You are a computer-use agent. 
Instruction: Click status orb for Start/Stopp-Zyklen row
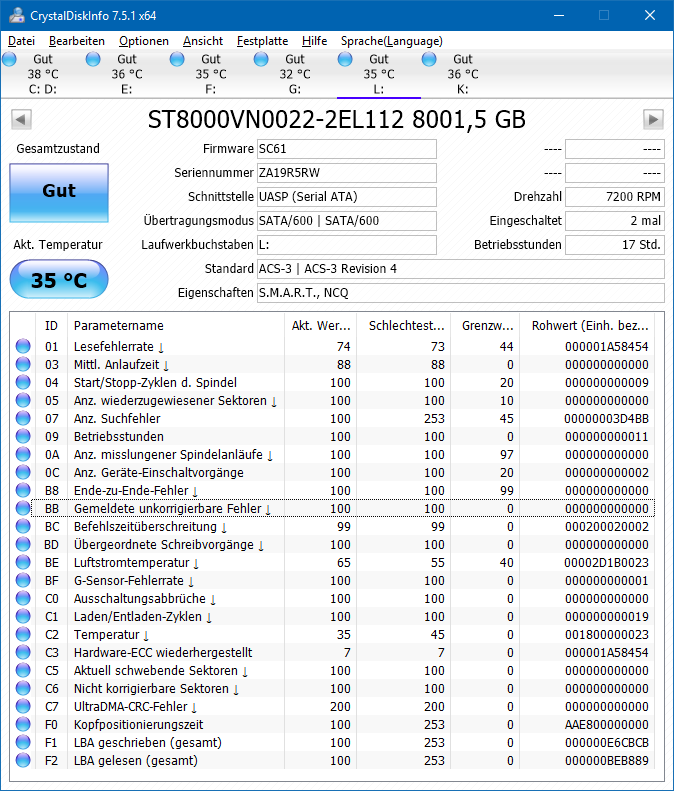23,382
